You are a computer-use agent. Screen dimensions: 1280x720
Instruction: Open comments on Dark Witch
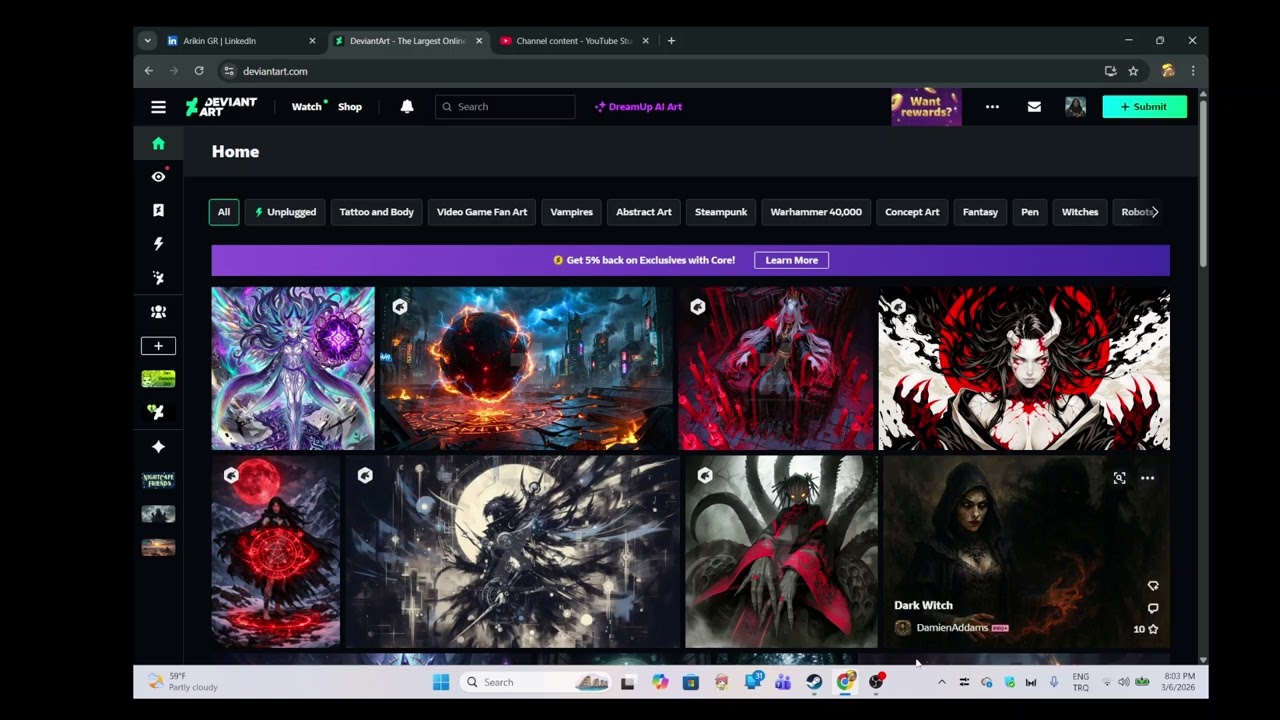[1153, 608]
